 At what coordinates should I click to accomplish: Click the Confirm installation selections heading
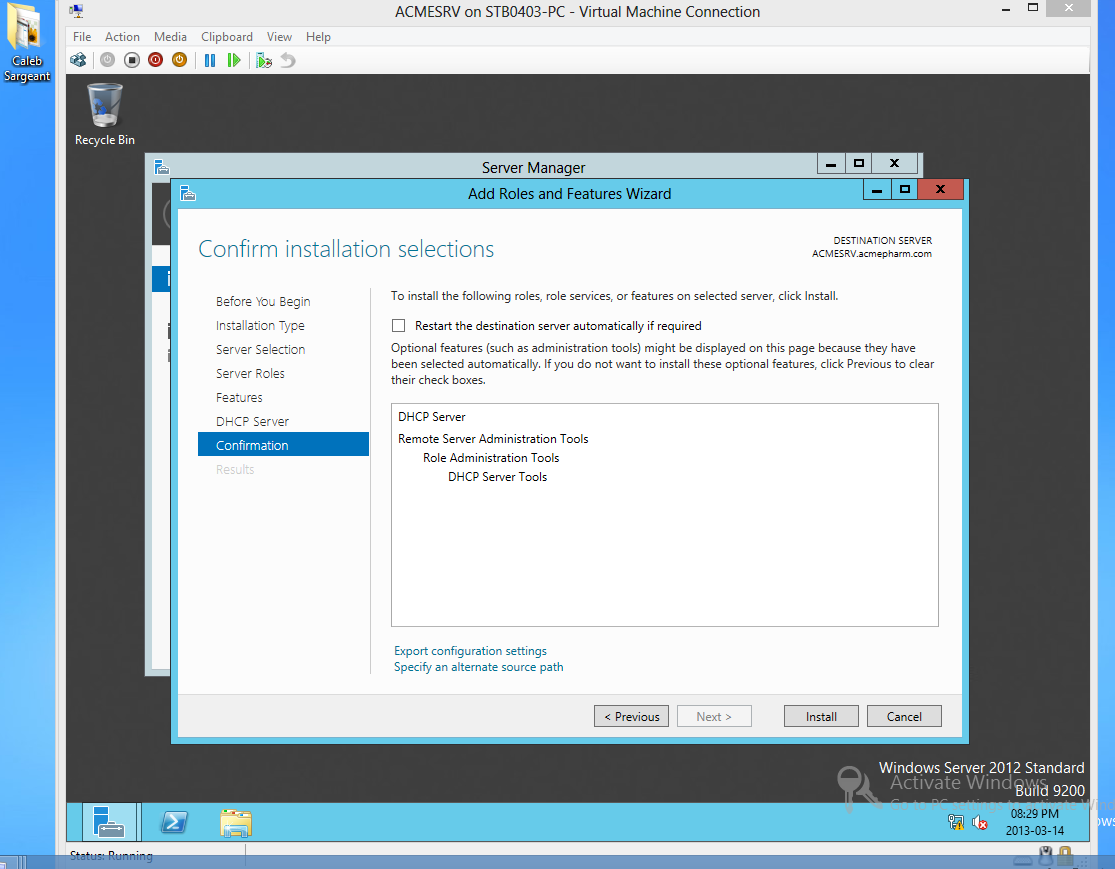pos(346,249)
